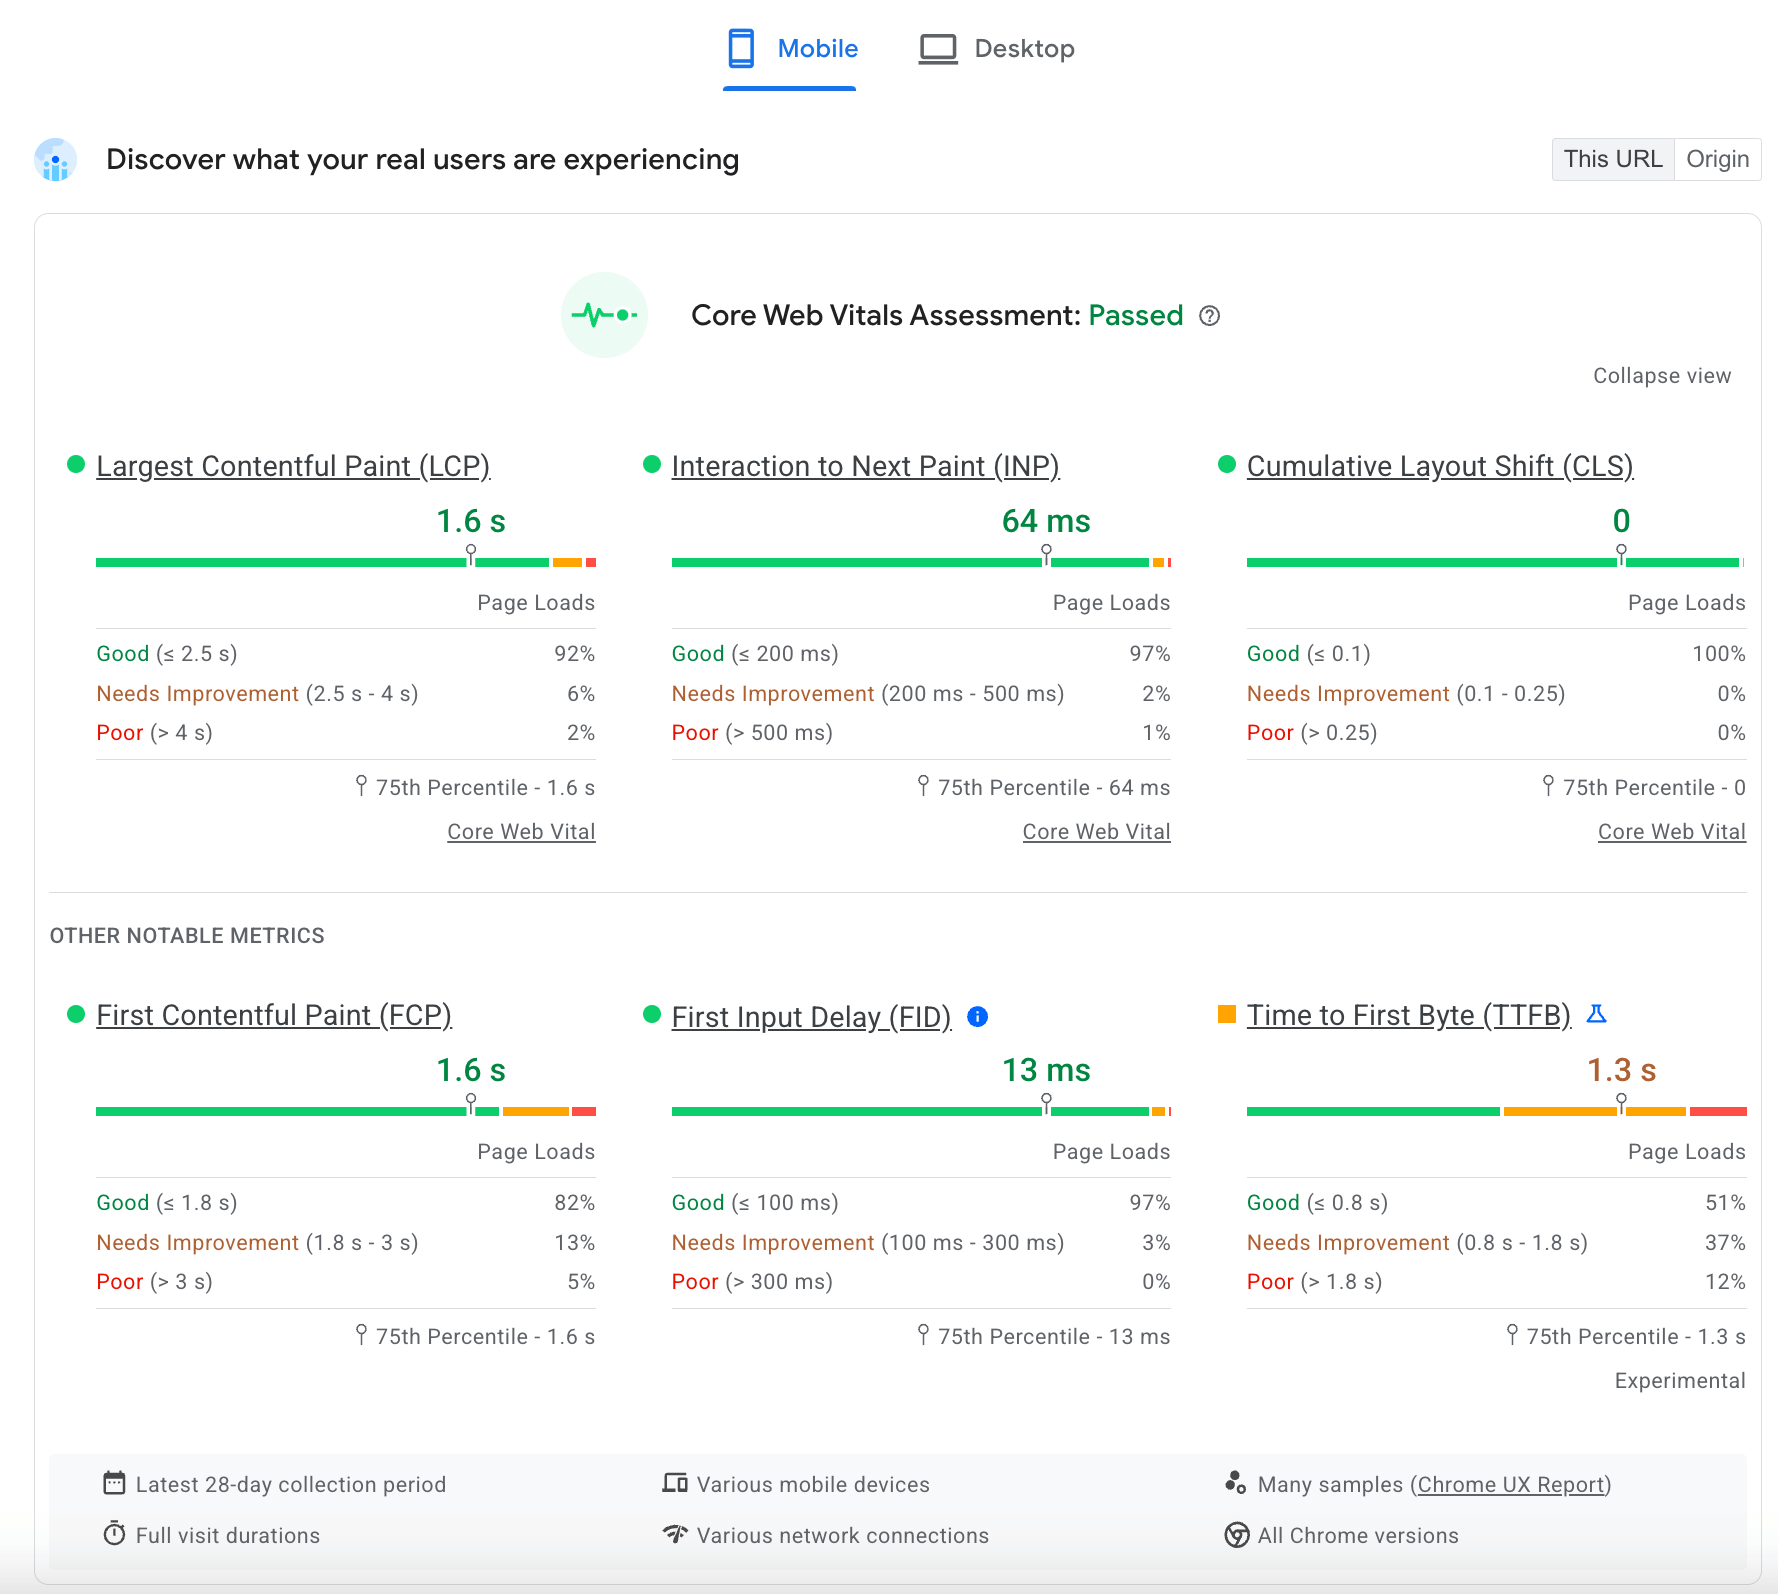The height and width of the screenshot is (1594, 1778).
Task: Click the info icon beside First Input Delay
Action: click(x=977, y=1016)
